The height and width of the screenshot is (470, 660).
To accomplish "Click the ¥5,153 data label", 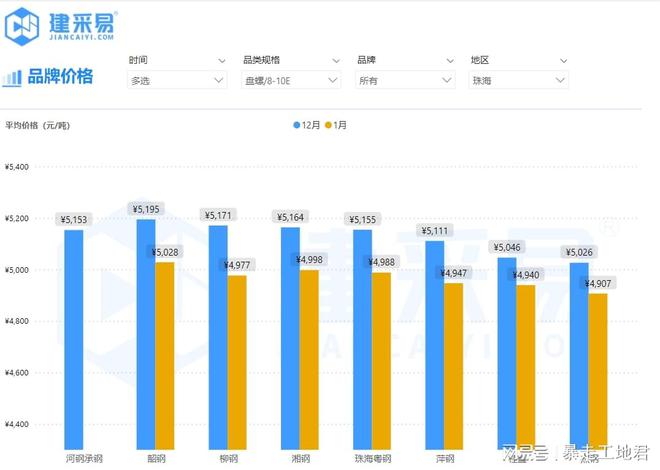I will click(x=74, y=220).
